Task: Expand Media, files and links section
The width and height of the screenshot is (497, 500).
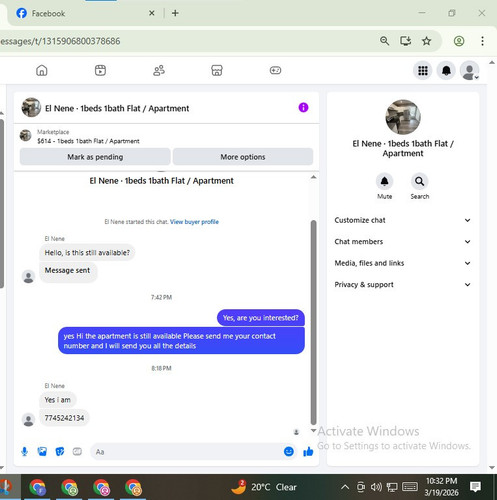Action: click(x=403, y=263)
